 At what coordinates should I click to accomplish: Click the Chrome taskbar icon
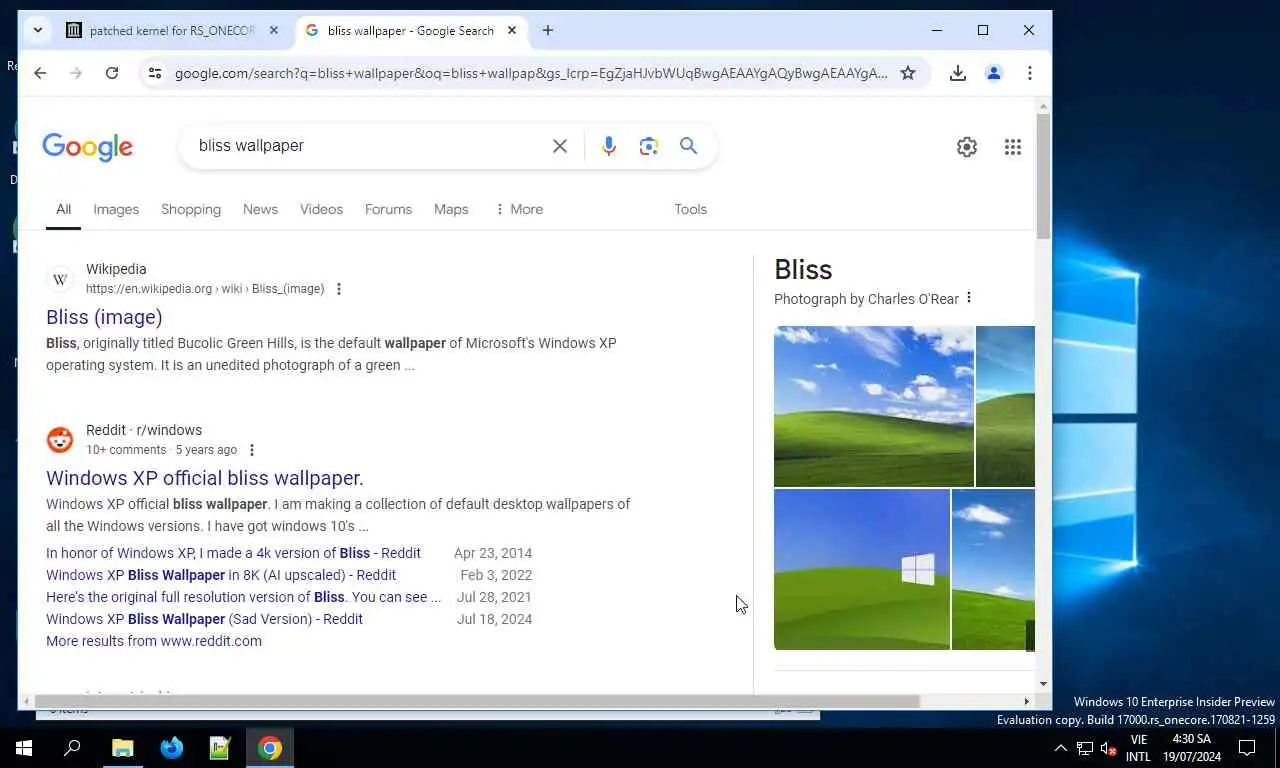tap(270, 748)
